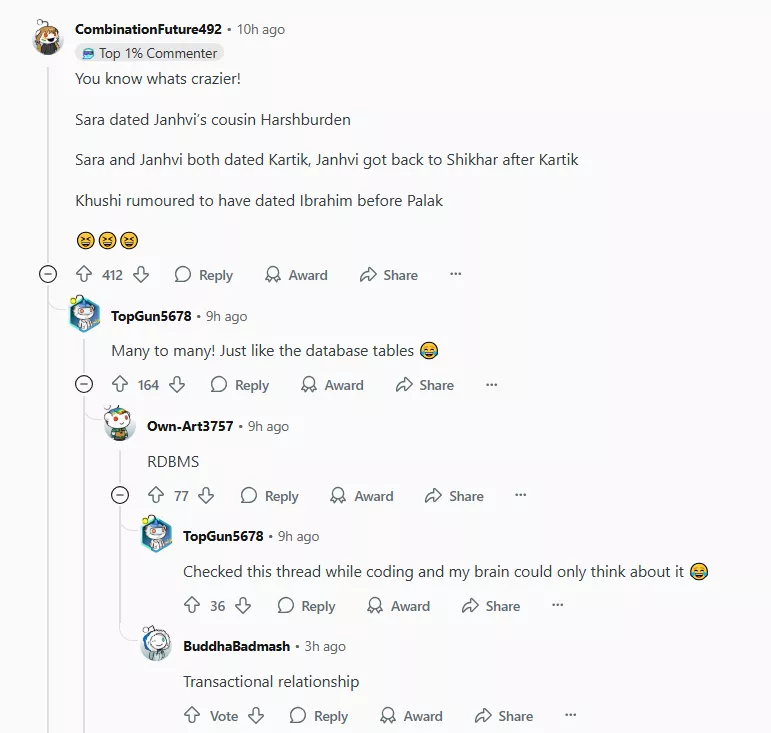
Task: Downvote CombinationFuture492's top comment
Action: (141, 275)
